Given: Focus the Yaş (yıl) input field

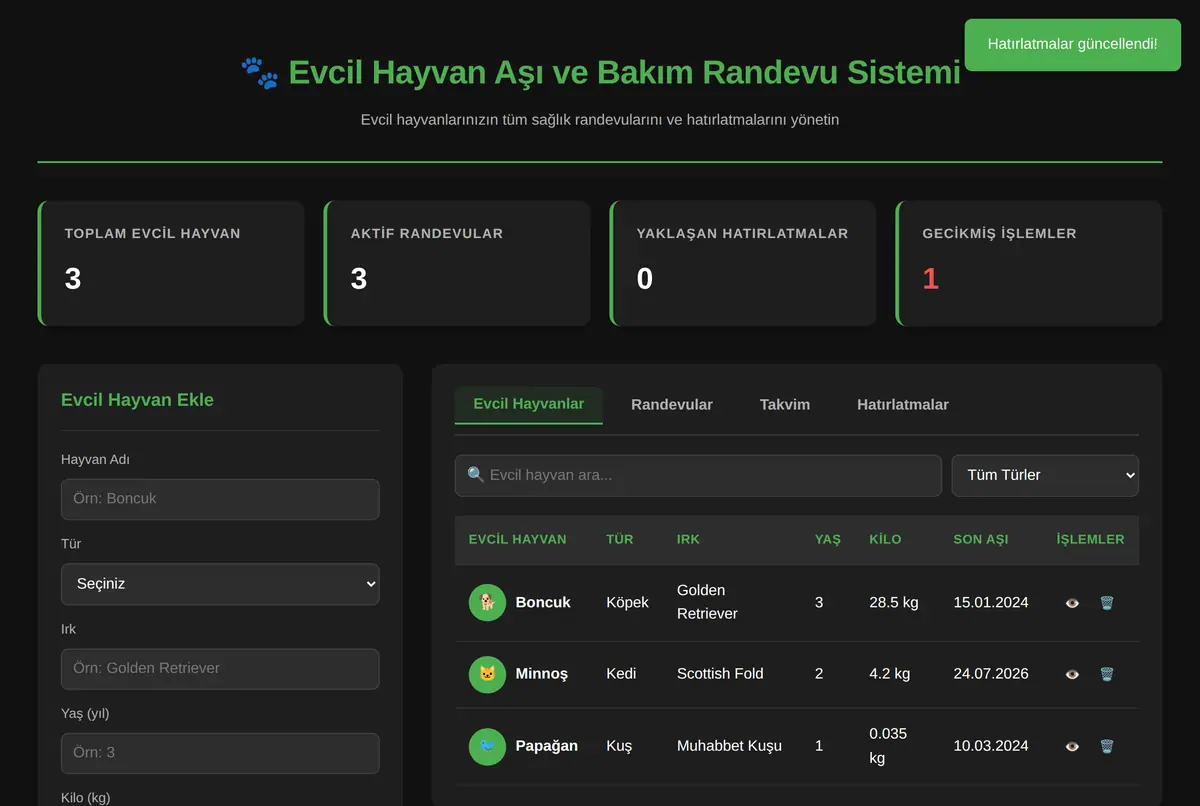Looking at the screenshot, I should pos(220,753).
